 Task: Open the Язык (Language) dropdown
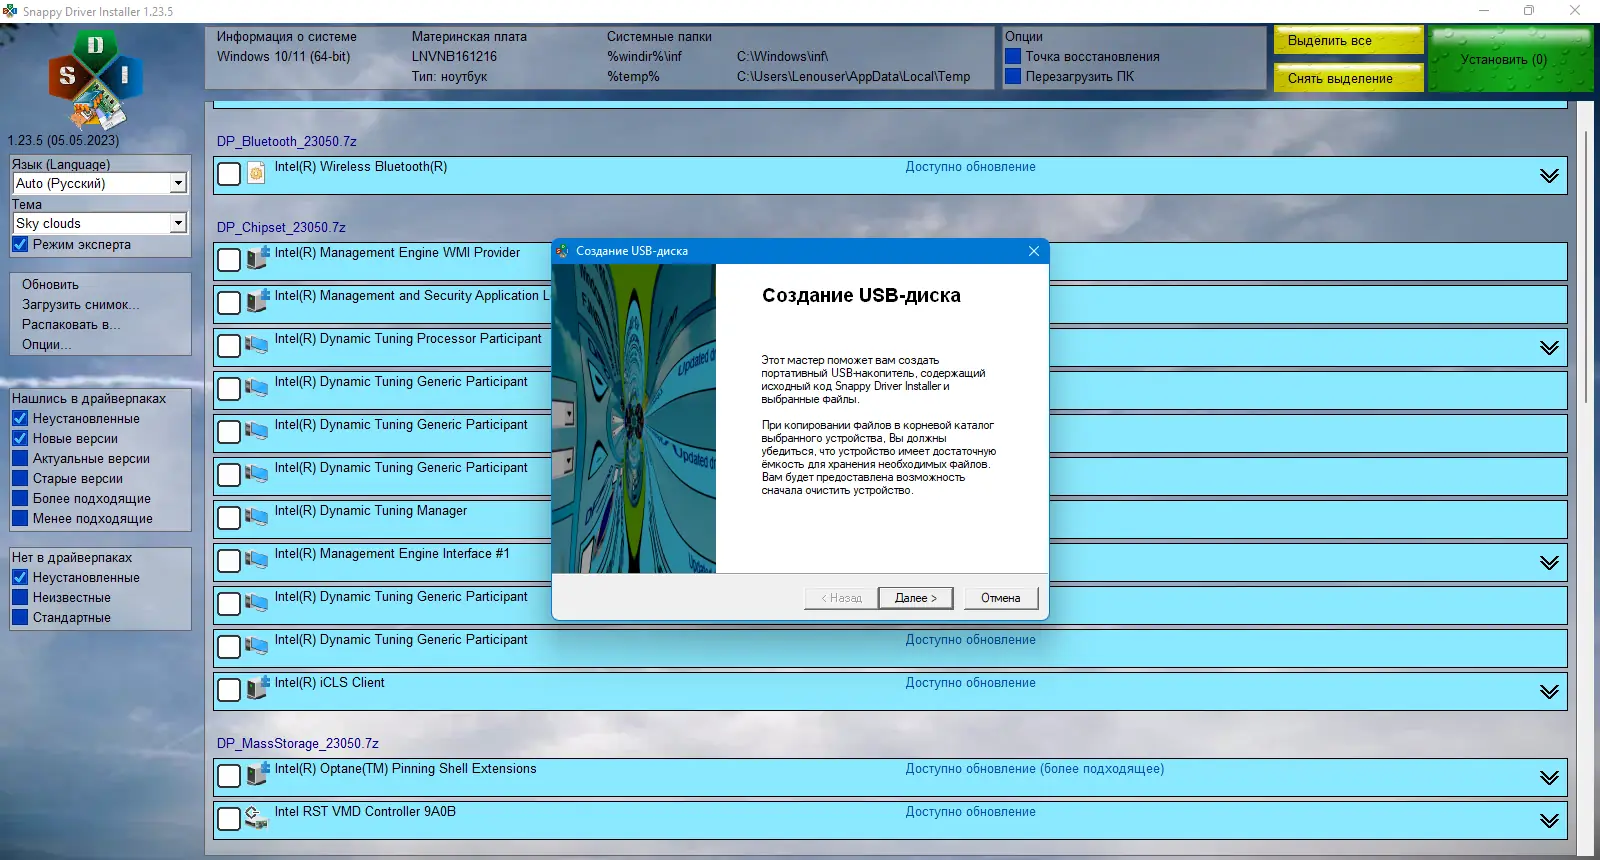click(100, 184)
